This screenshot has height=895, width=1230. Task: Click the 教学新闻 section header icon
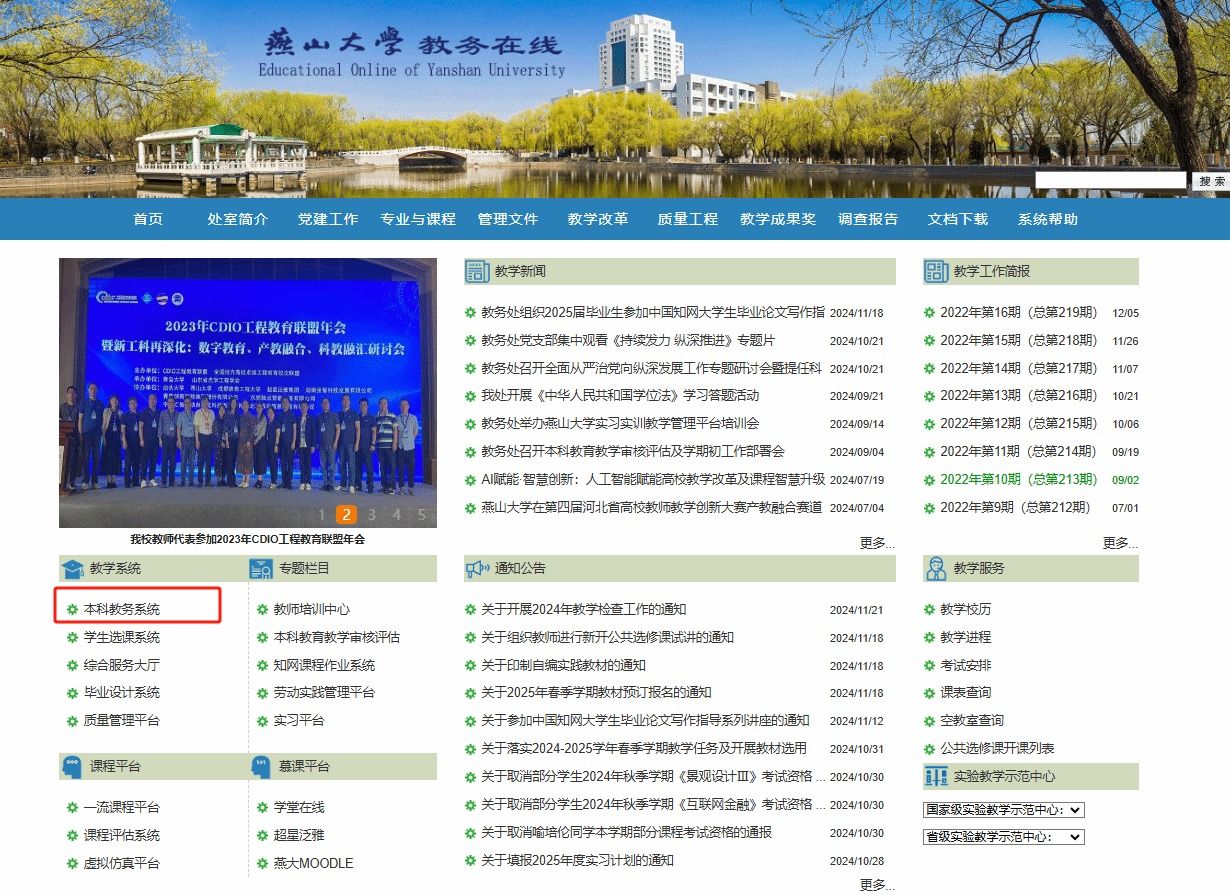click(476, 271)
